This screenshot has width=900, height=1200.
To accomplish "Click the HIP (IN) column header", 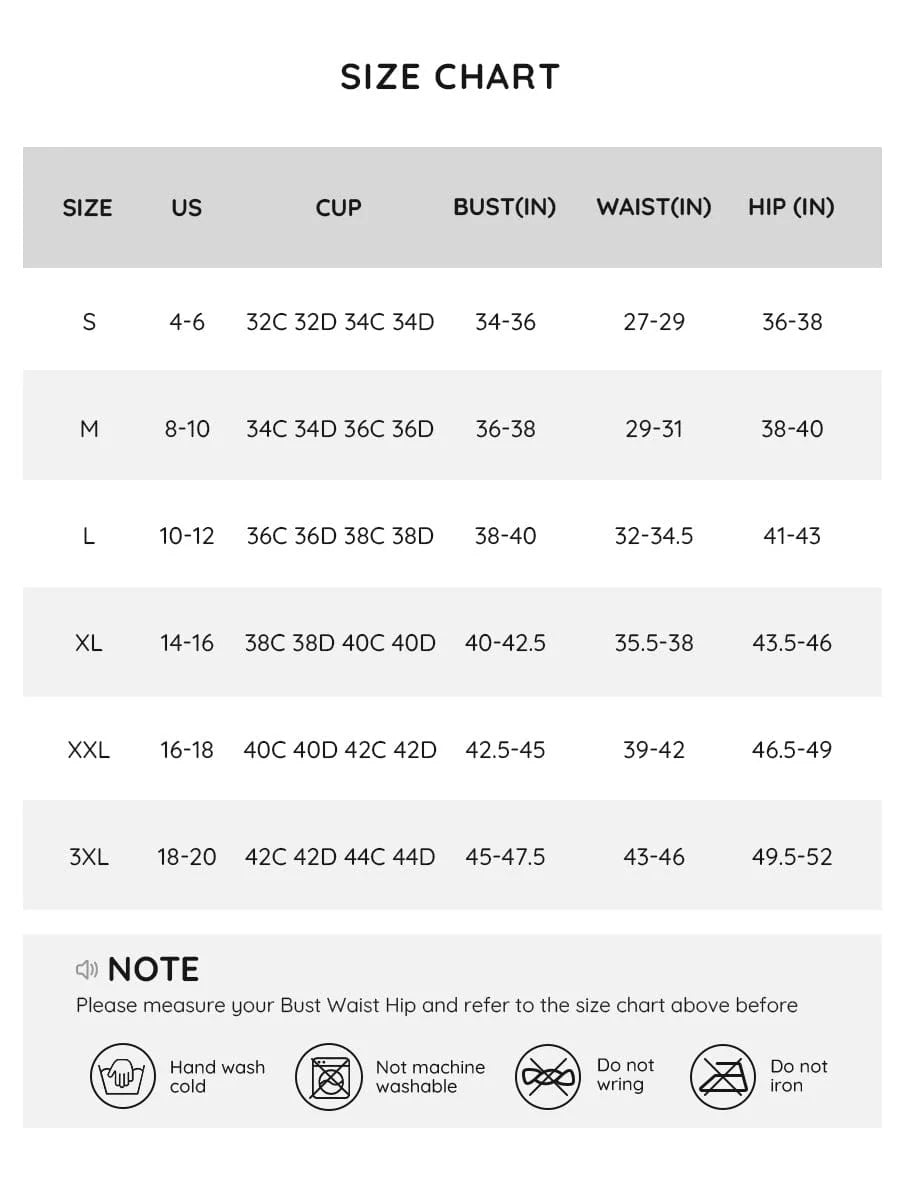I will 791,207.
